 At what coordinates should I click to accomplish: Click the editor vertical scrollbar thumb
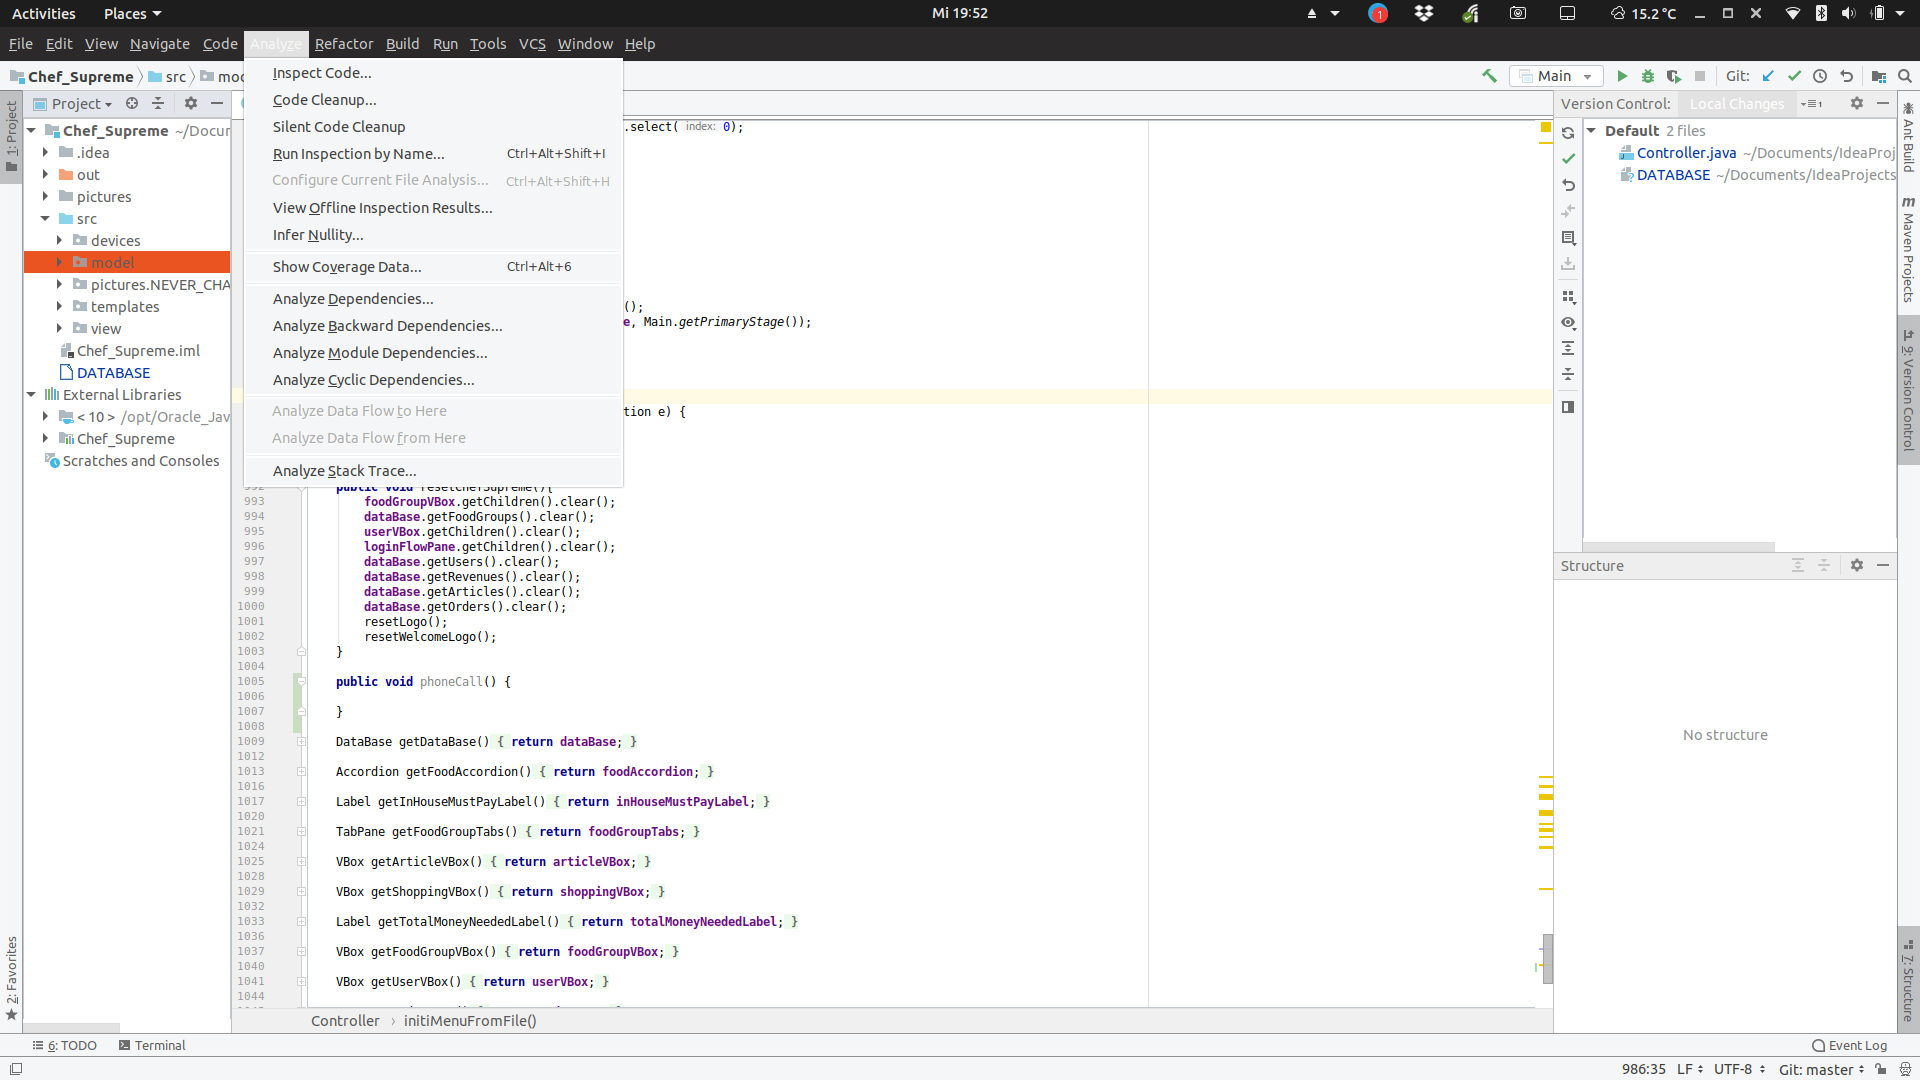coord(1548,958)
